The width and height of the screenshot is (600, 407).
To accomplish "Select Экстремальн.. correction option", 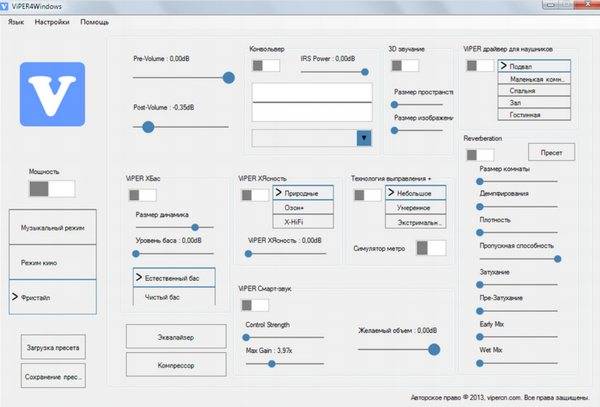I will 416,221.
